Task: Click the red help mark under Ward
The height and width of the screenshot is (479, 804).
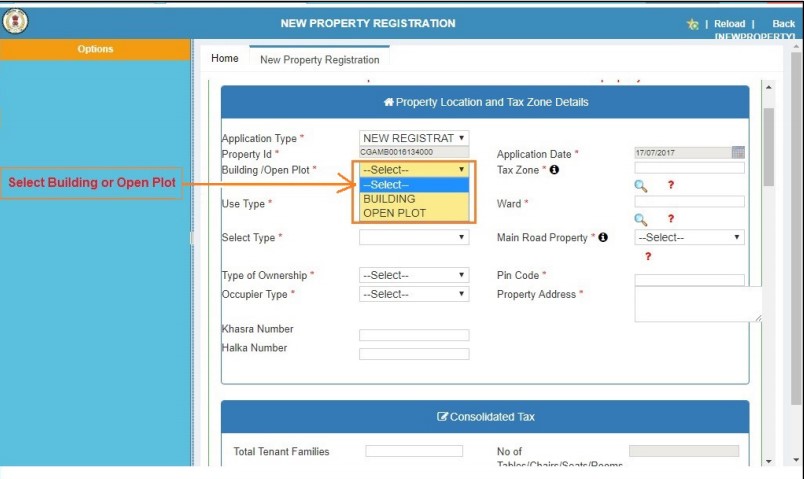Action: click(x=671, y=219)
